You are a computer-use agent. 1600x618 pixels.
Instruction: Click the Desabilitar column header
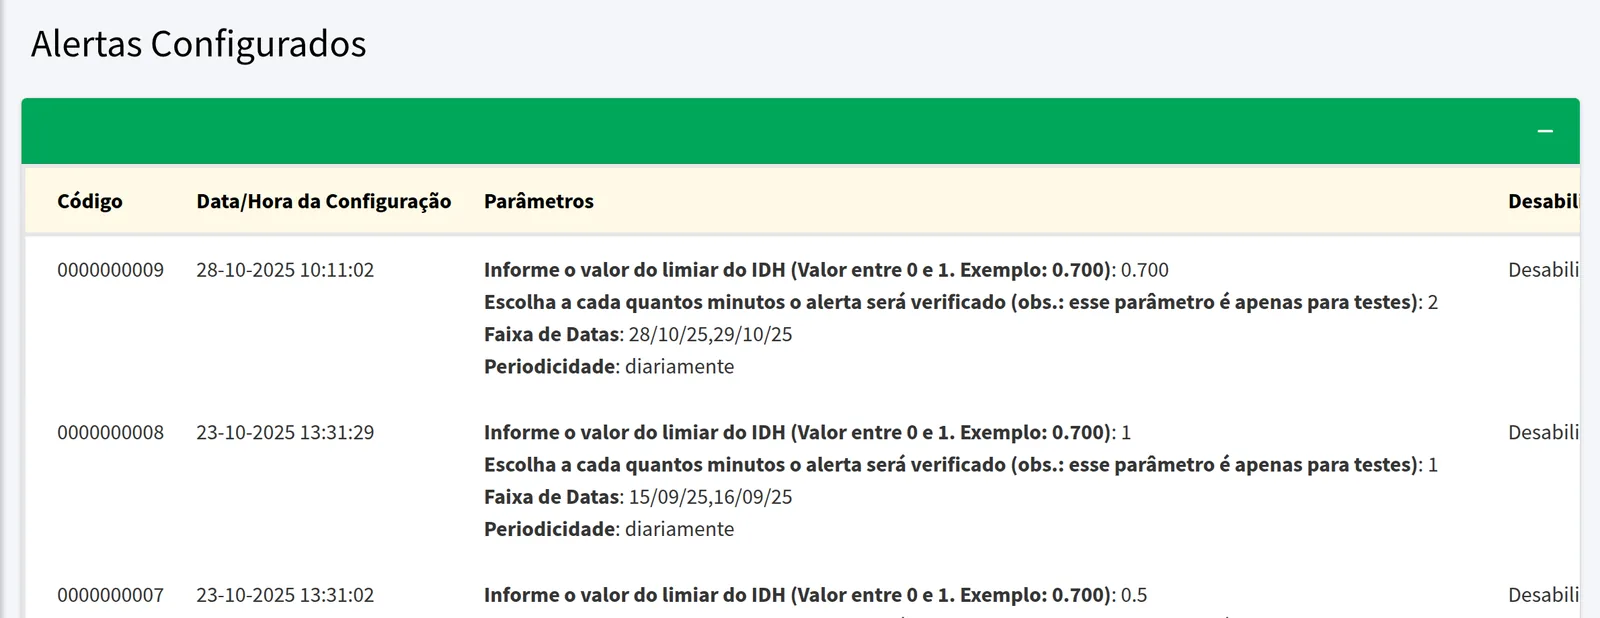(x=1543, y=201)
